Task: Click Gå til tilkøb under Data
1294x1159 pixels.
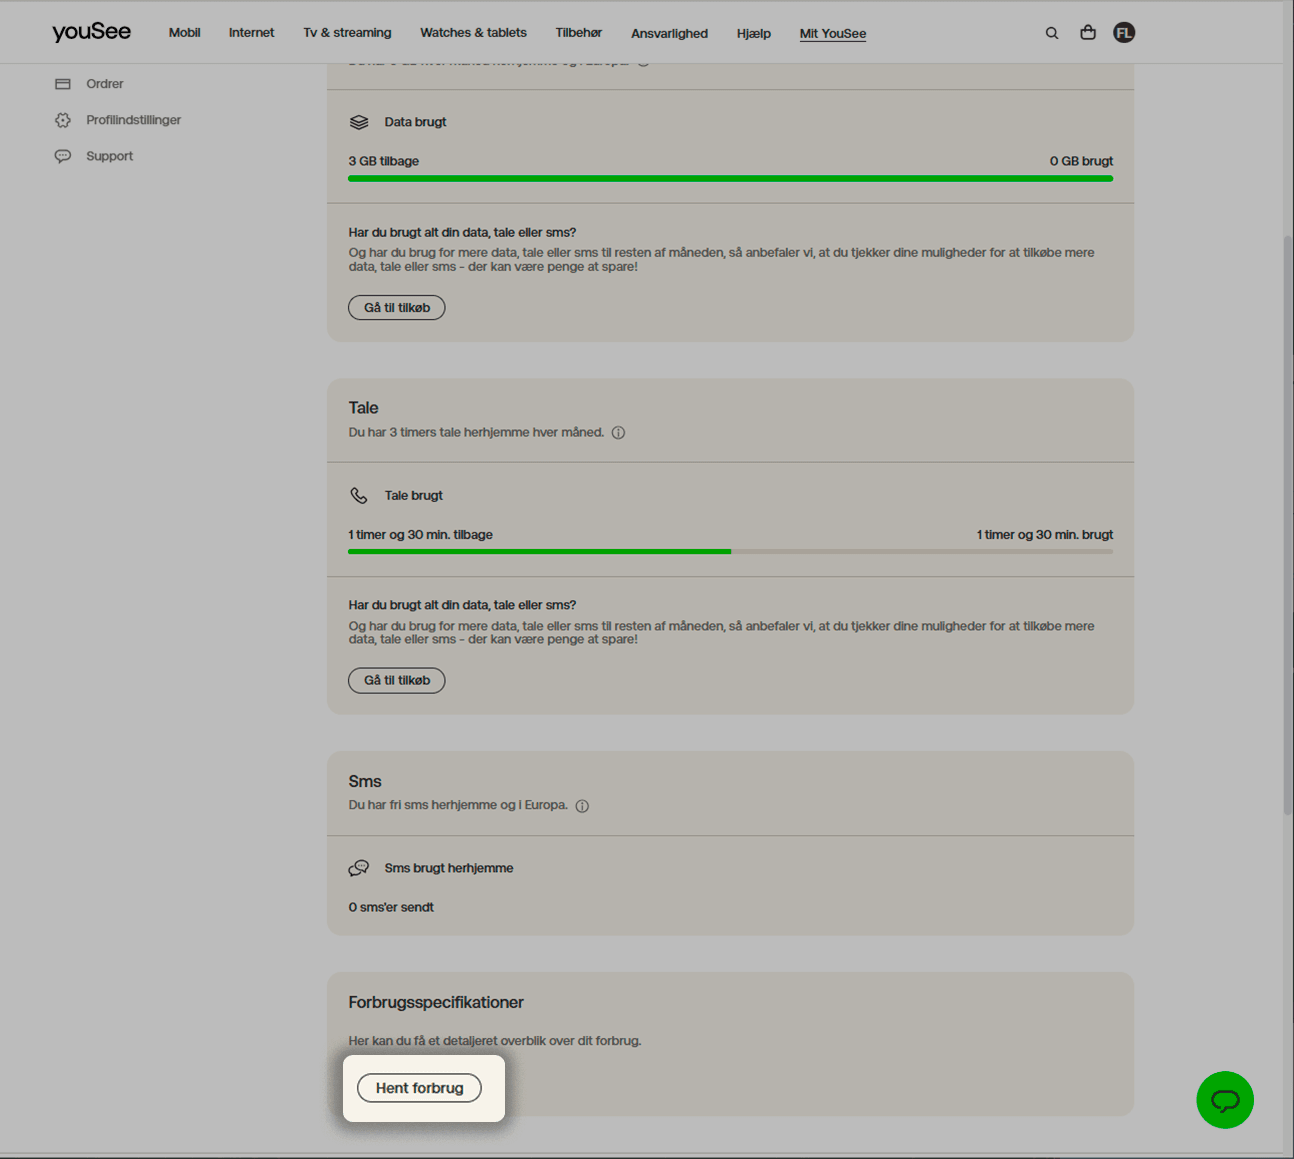Action: tap(397, 308)
